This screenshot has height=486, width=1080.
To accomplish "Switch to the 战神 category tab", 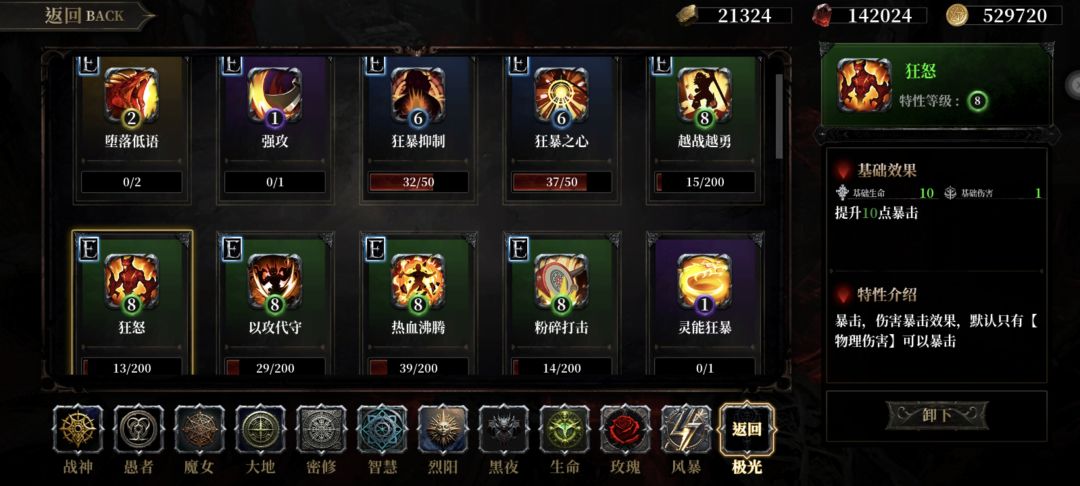I will click(x=78, y=430).
